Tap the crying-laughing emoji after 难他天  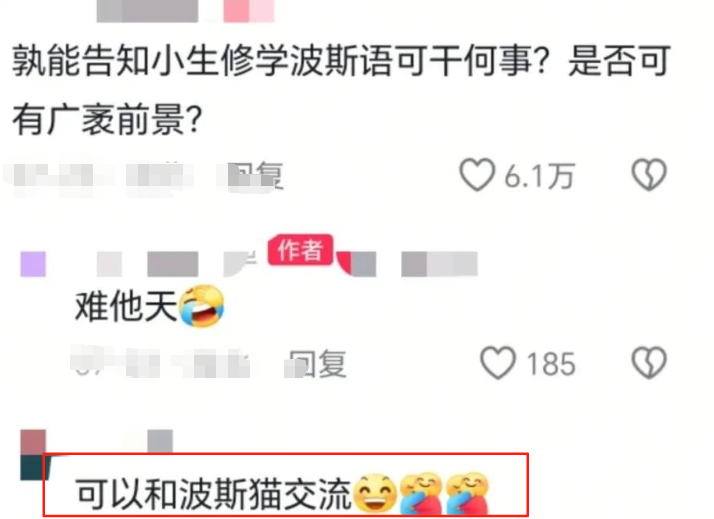click(202, 306)
